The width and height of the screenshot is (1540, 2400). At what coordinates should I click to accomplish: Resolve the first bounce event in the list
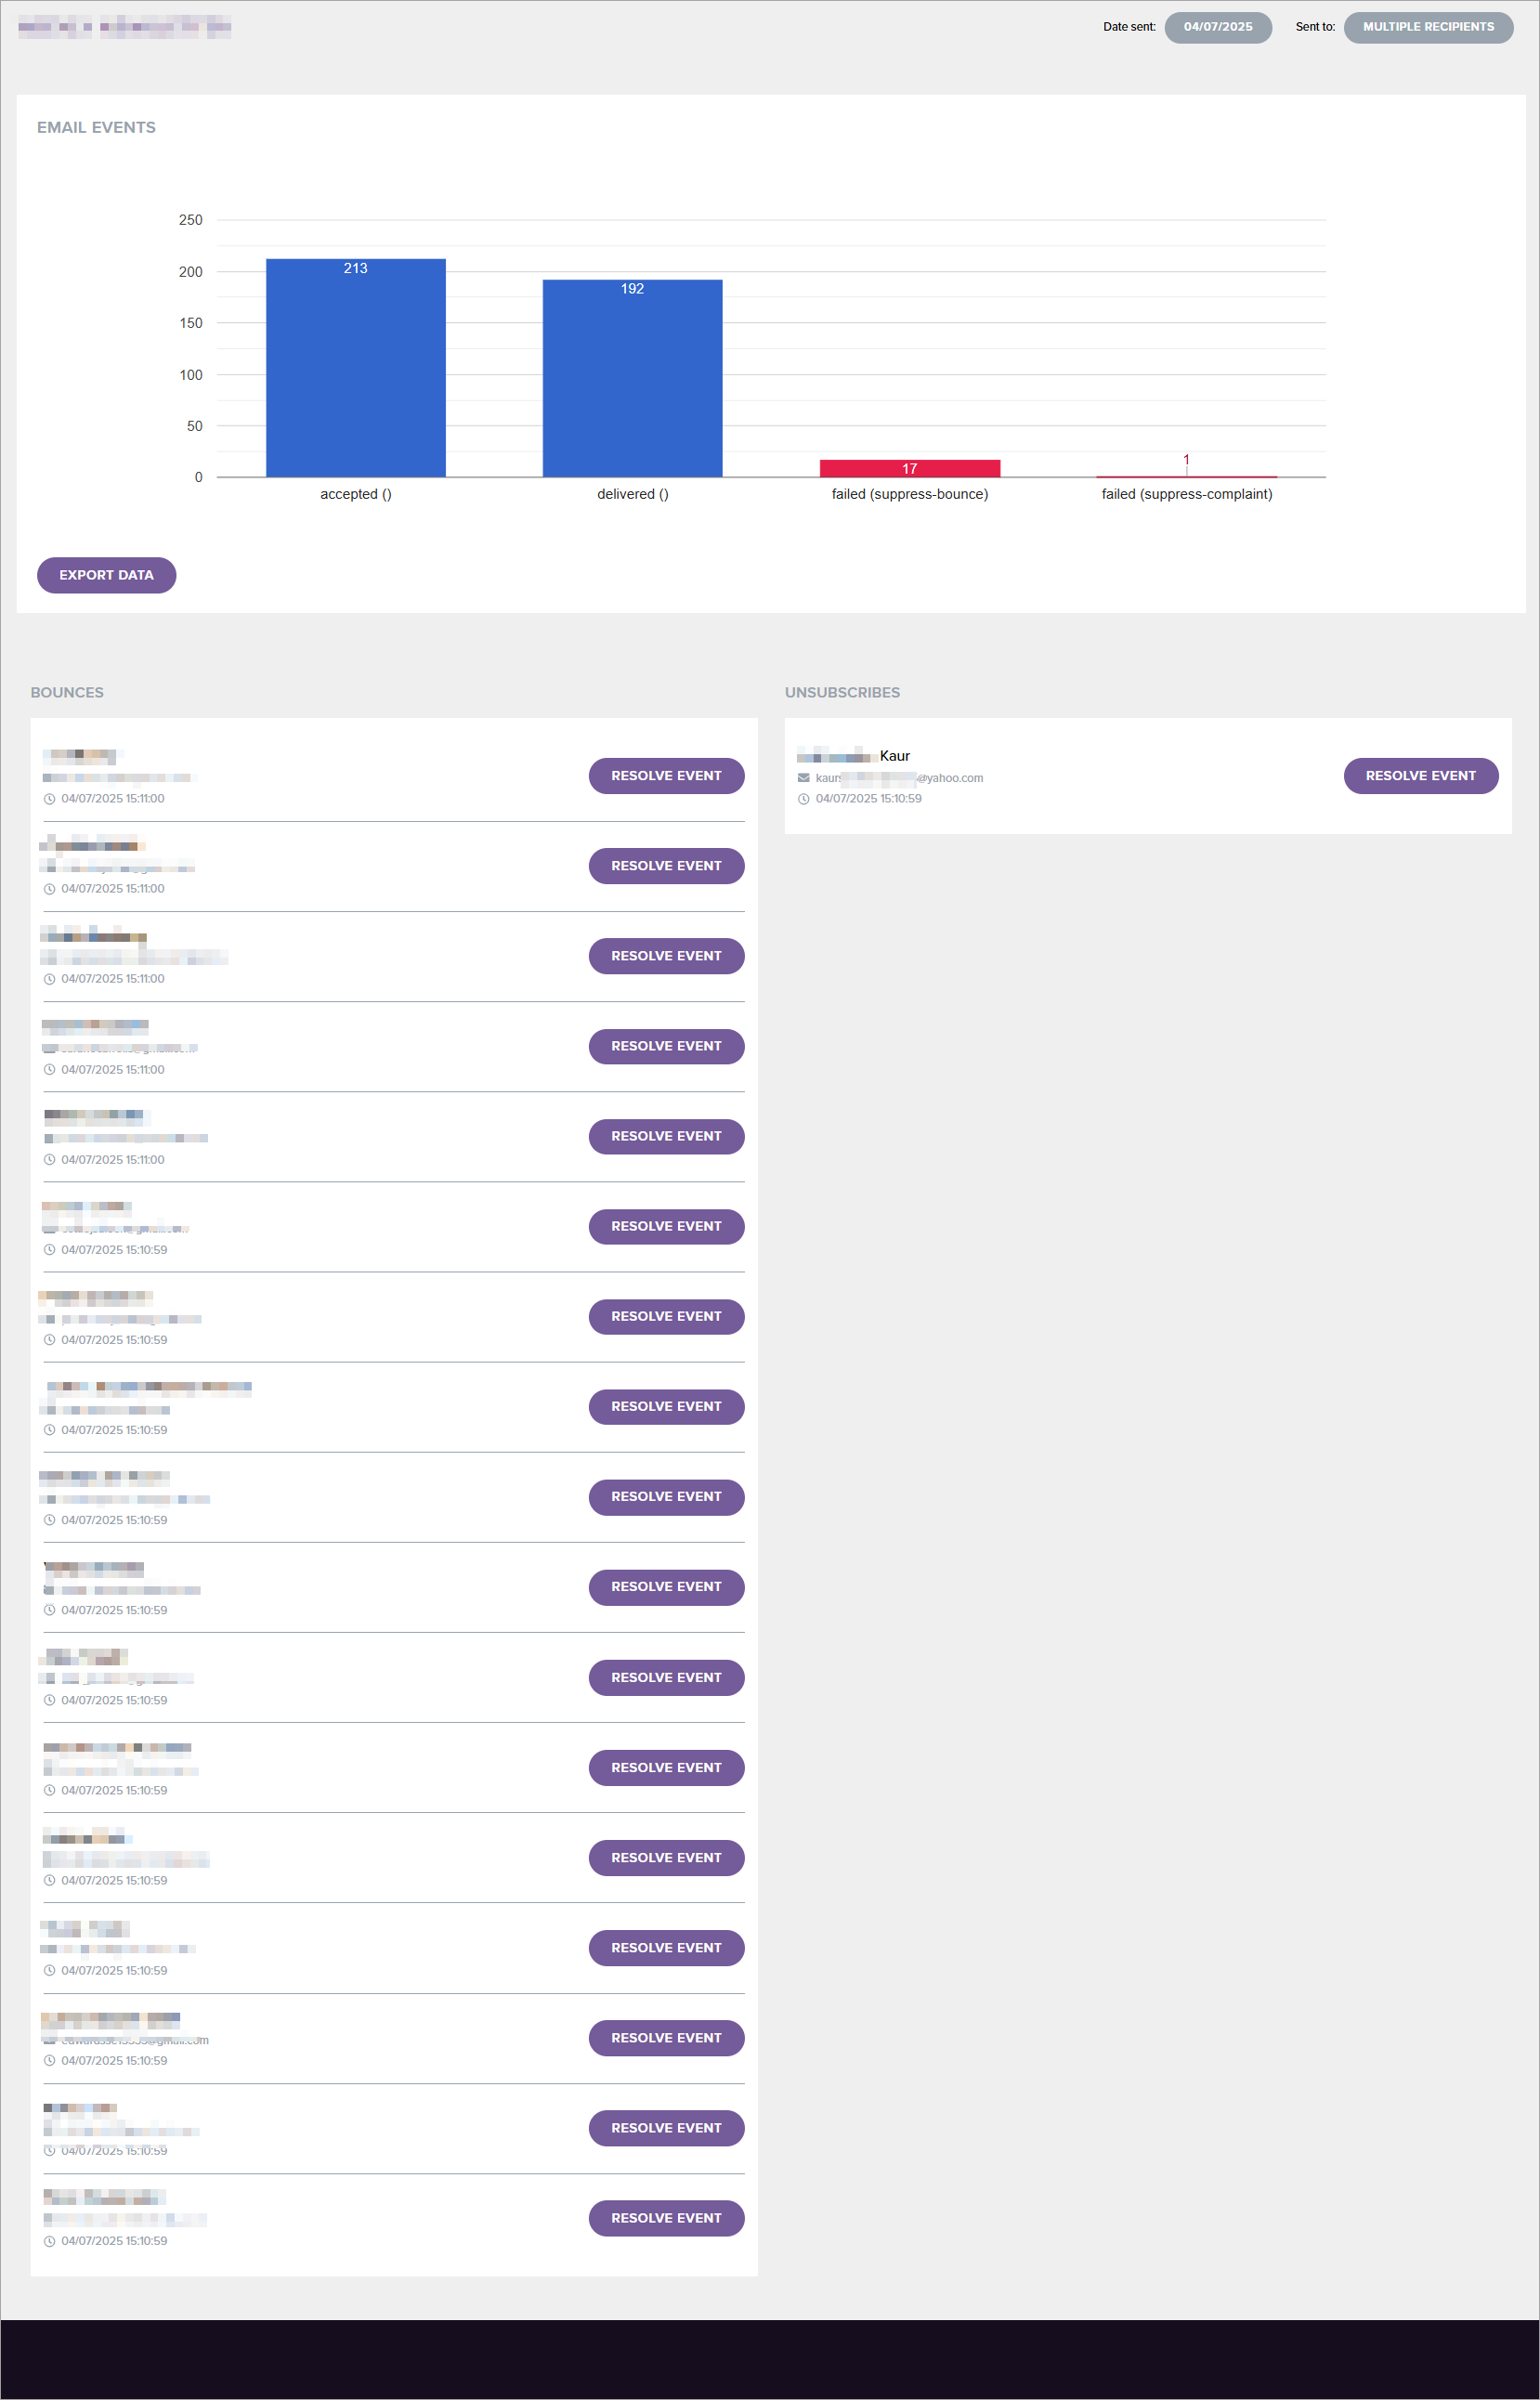click(666, 776)
